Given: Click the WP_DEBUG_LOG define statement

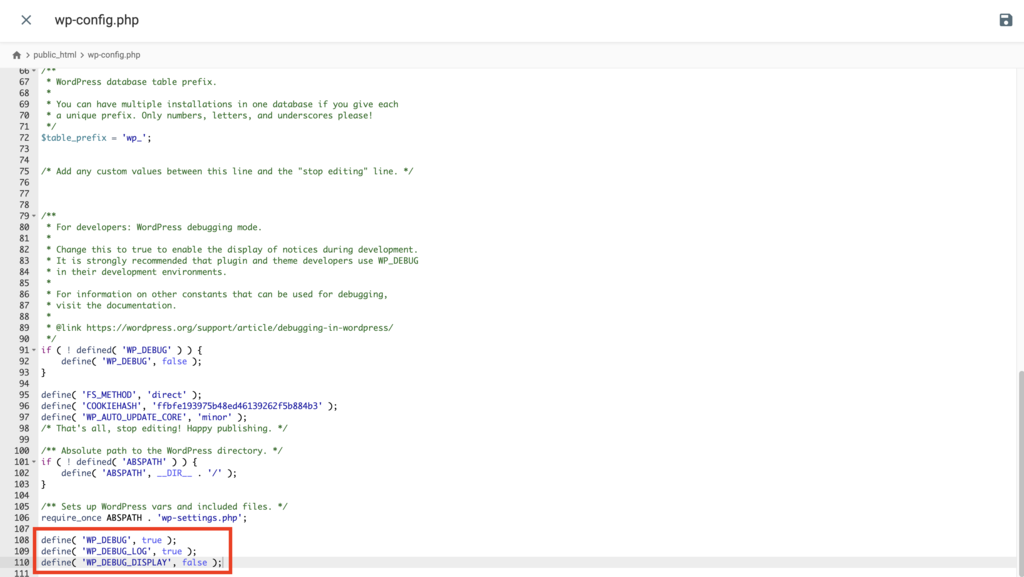Looking at the screenshot, I should click(x=110, y=551).
